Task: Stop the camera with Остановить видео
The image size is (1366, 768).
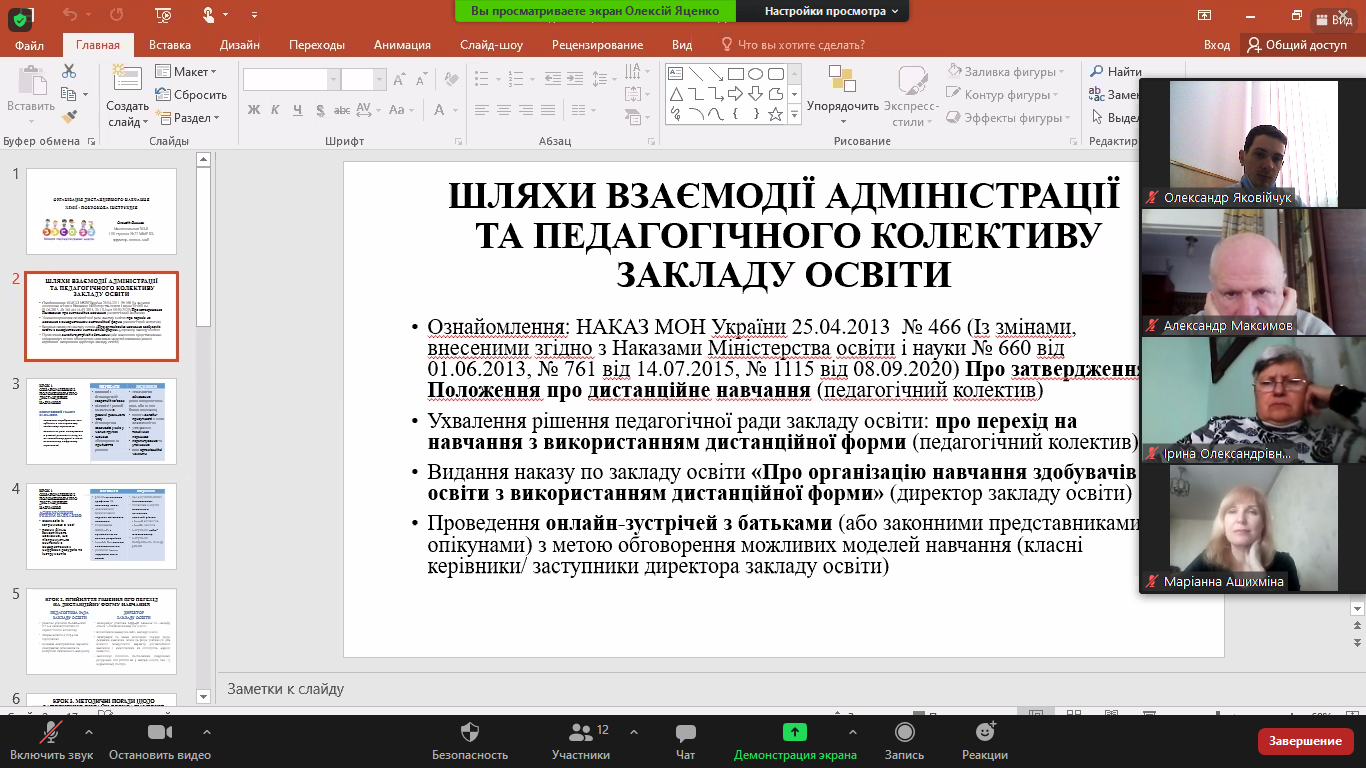Action: pyautogui.click(x=160, y=741)
